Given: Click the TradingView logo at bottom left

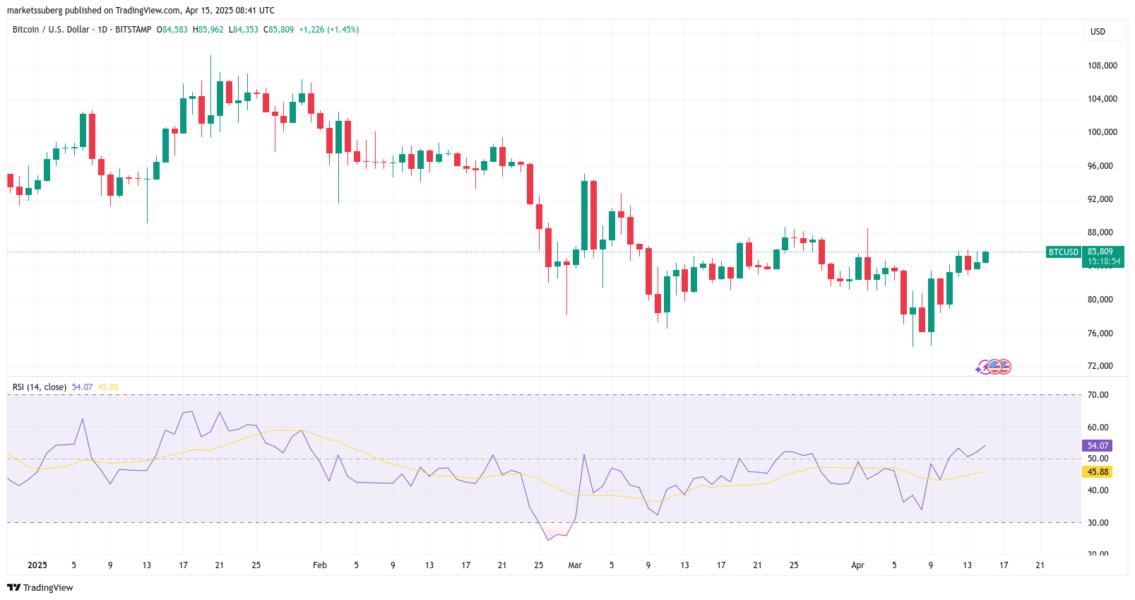Looking at the screenshot, I should coord(40,588).
